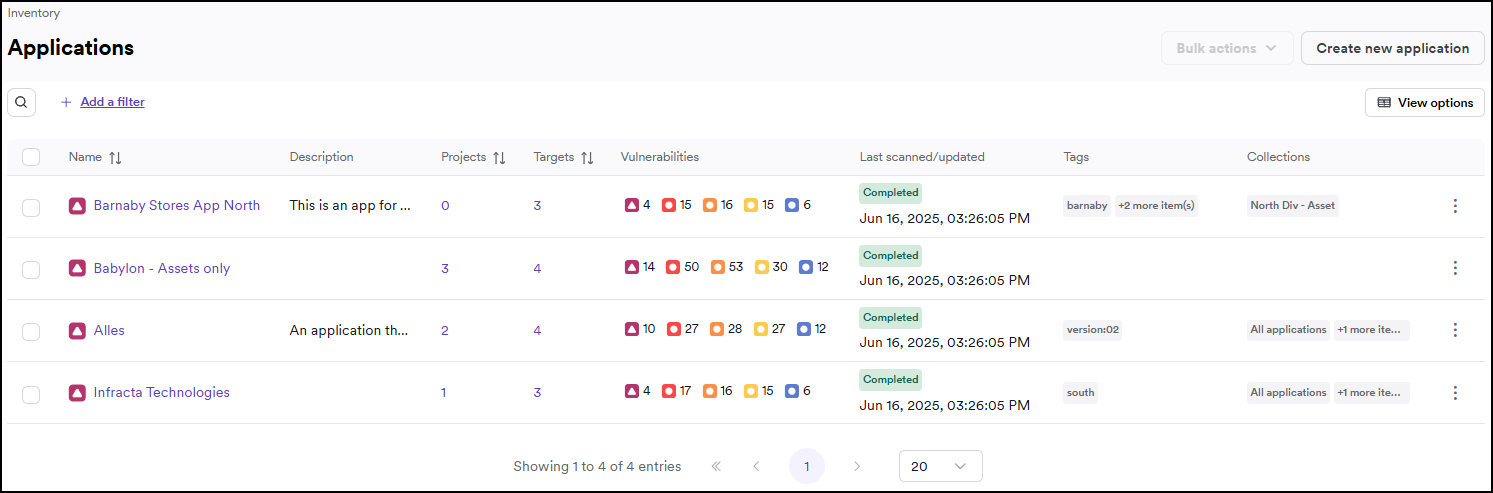Image resolution: width=1493 pixels, height=493 pixels.
Task: Select page 1 in pagination
Action: click(807, 466)
